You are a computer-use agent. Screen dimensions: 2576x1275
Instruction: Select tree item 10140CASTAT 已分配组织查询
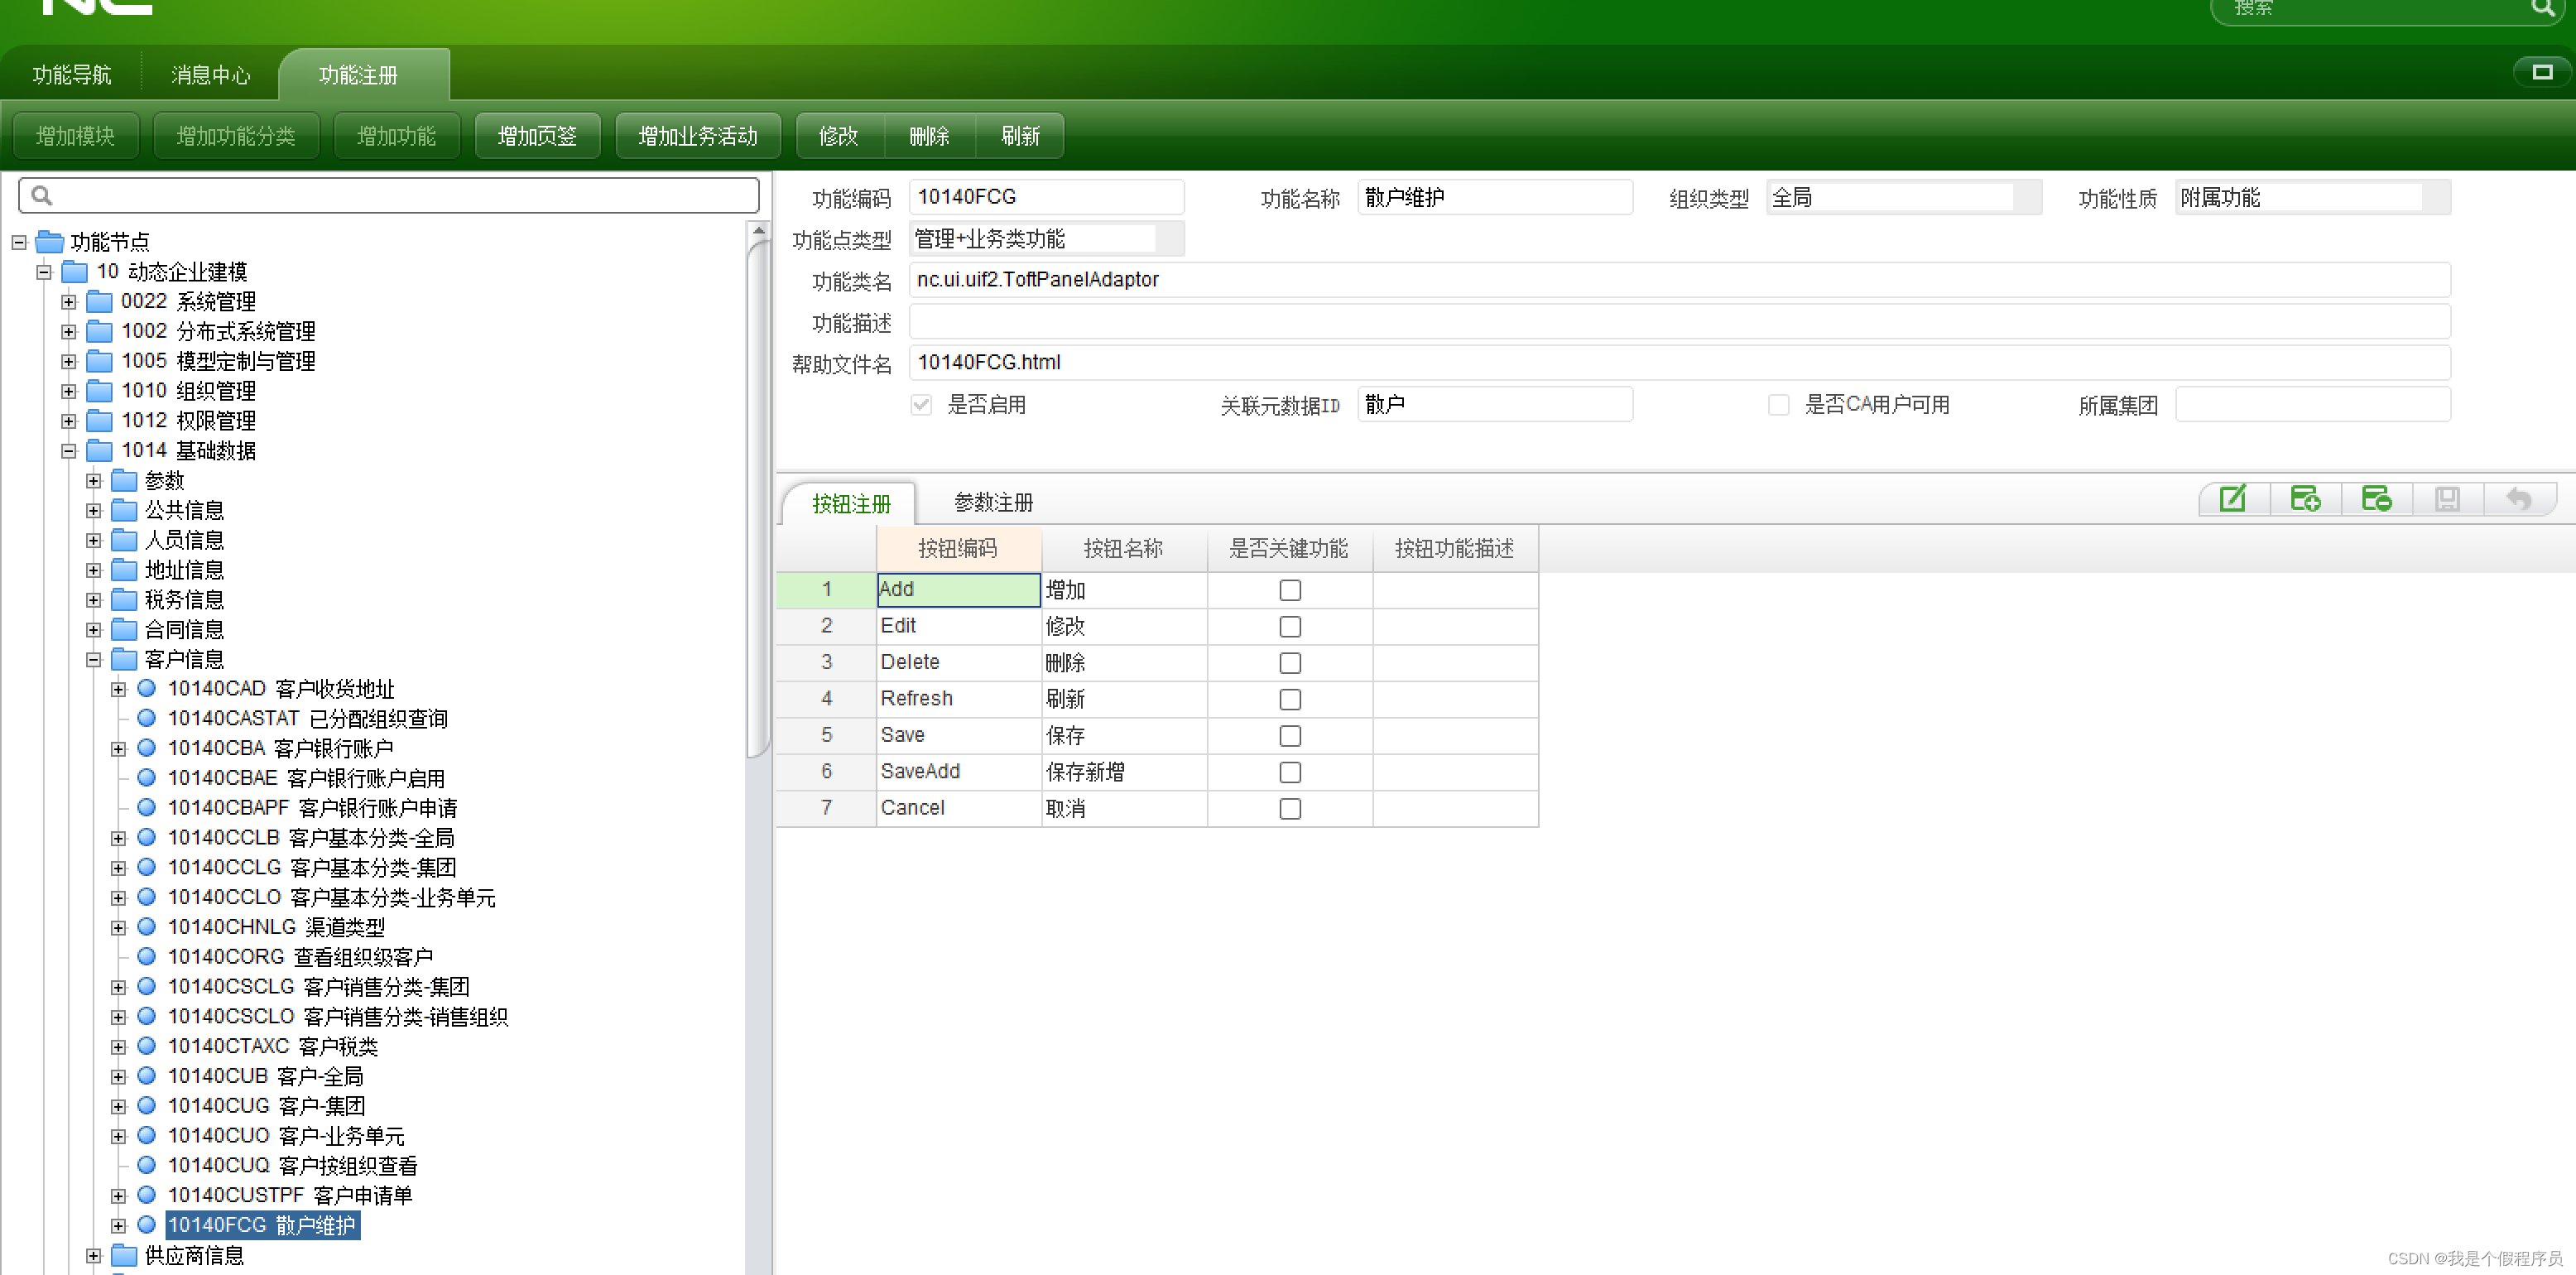coord(307,718)
